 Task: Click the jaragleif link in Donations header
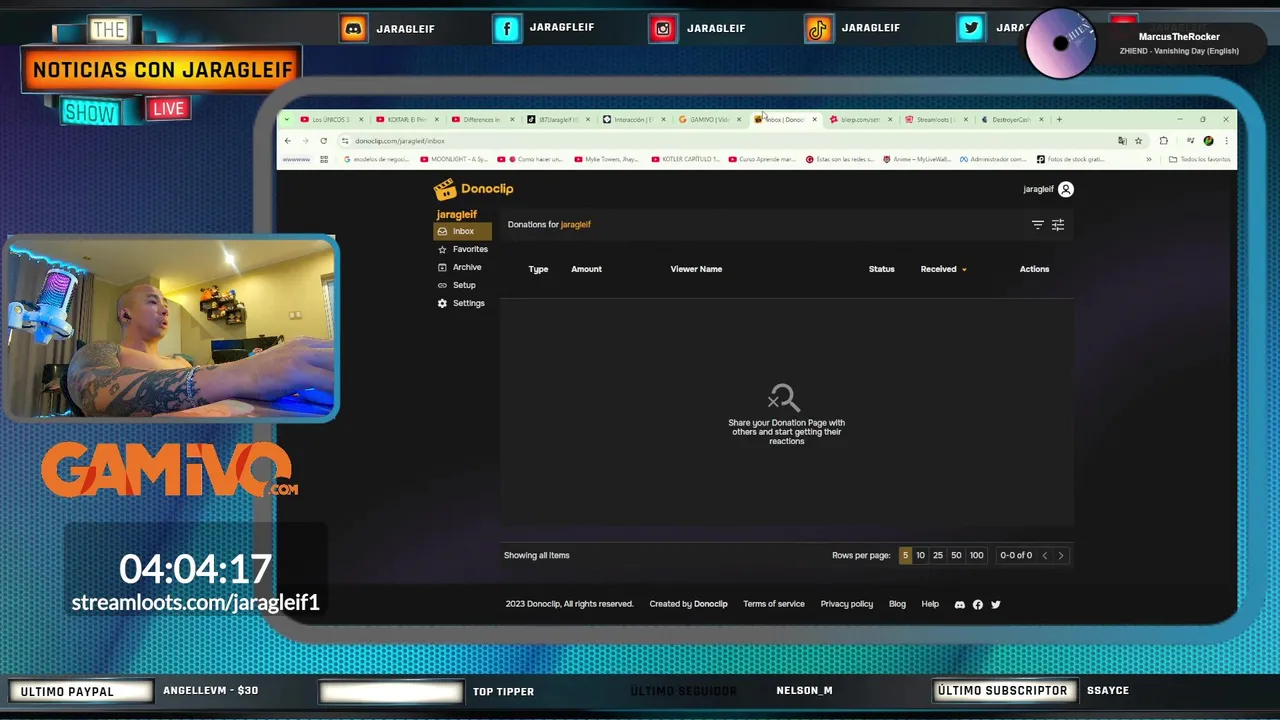pos(576,224)
